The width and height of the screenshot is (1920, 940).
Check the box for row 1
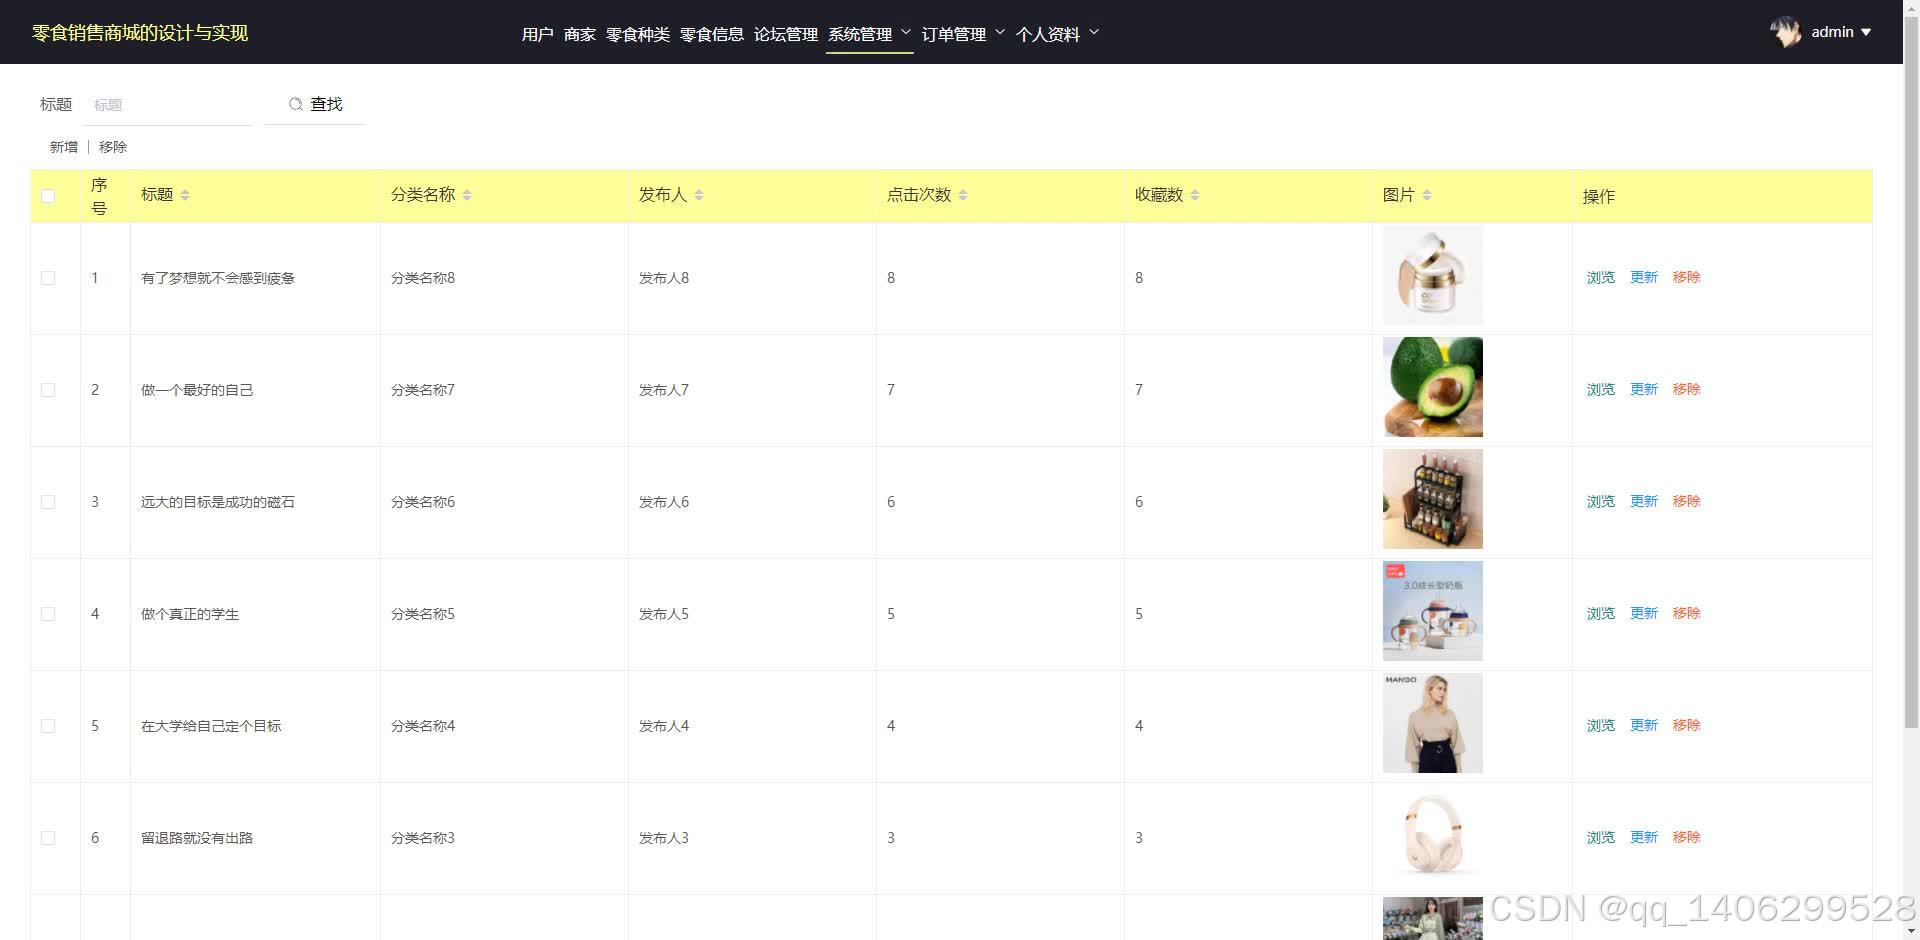[x=48, y=278]
